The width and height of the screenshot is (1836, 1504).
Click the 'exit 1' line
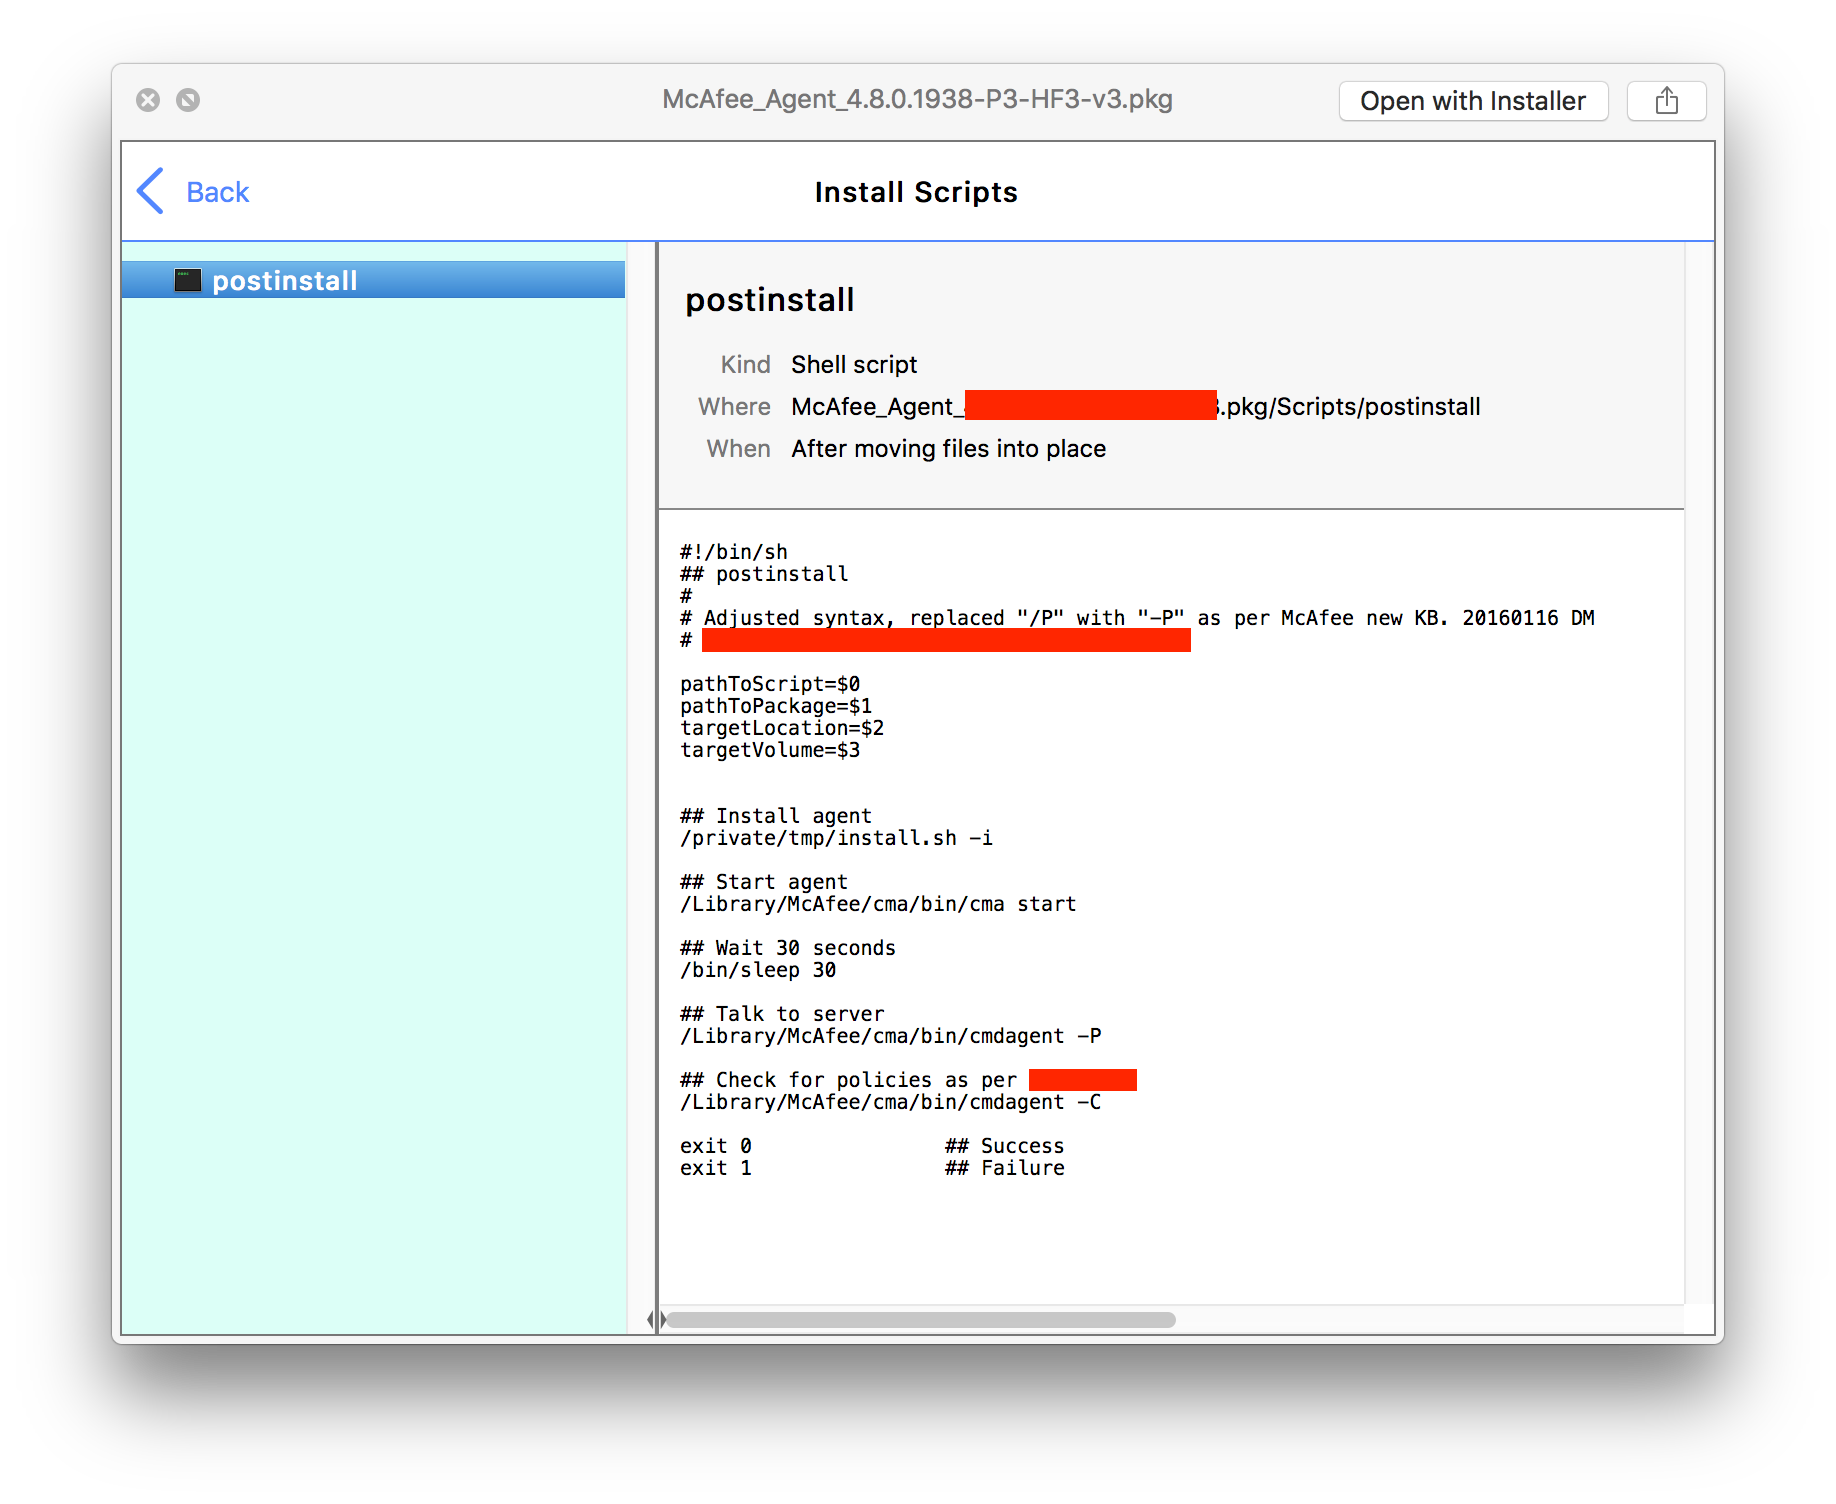(716, 1168)
